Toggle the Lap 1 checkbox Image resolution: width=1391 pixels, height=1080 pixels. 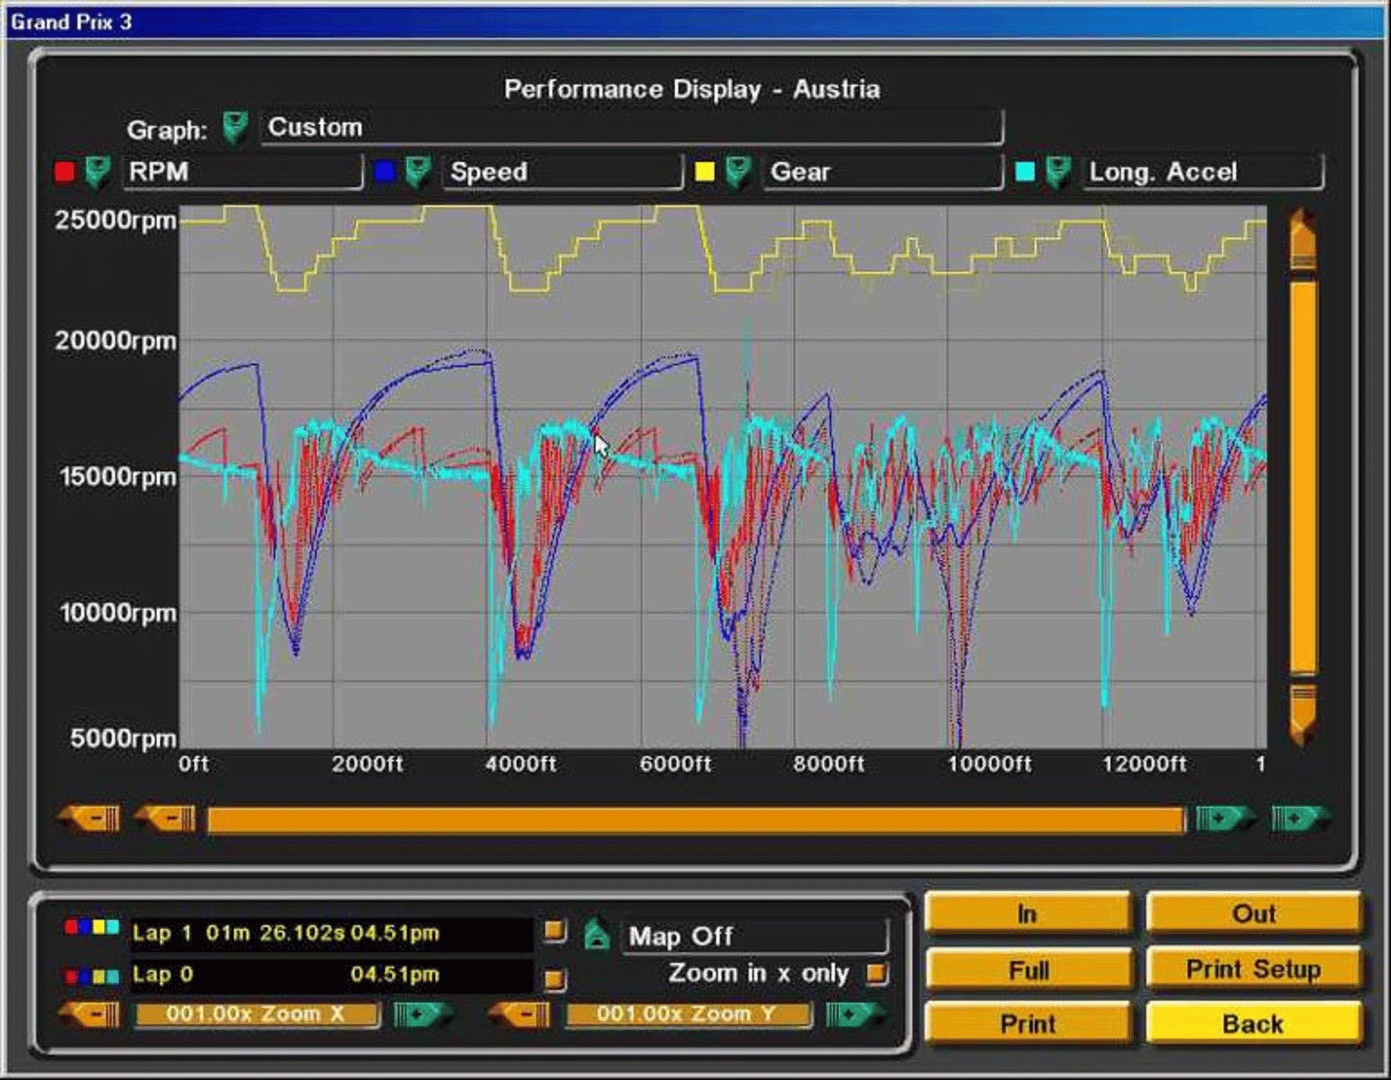pos(555,932)
